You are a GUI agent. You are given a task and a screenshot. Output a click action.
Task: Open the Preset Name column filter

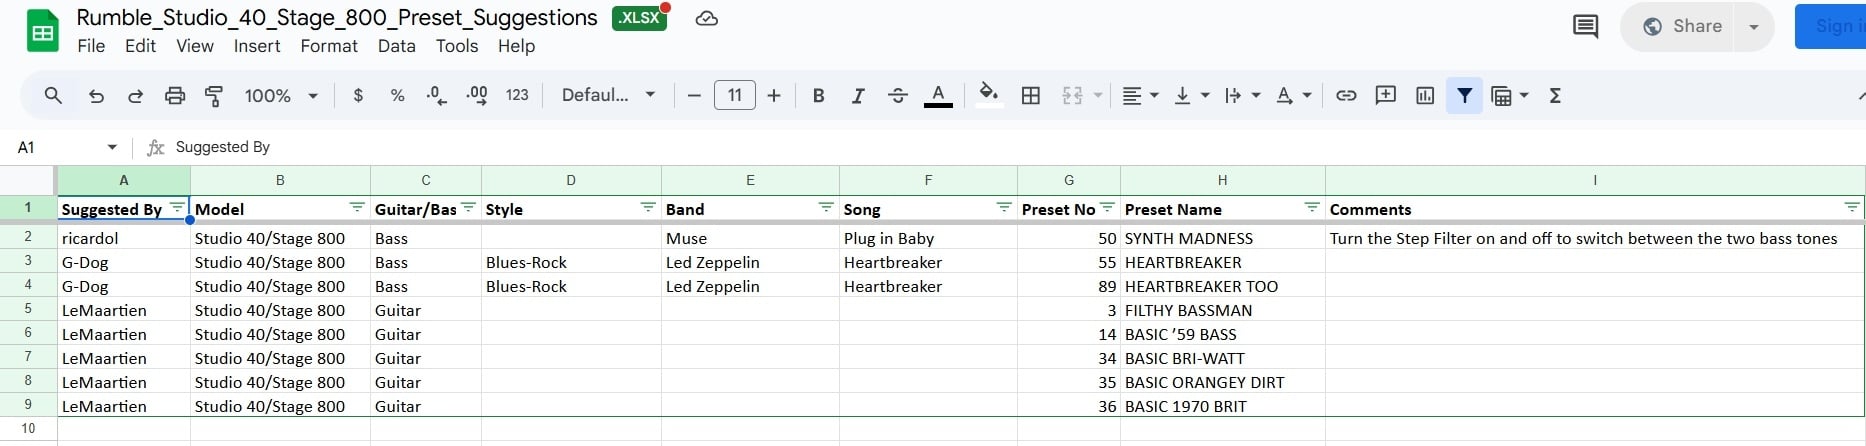coord(1312,207)
